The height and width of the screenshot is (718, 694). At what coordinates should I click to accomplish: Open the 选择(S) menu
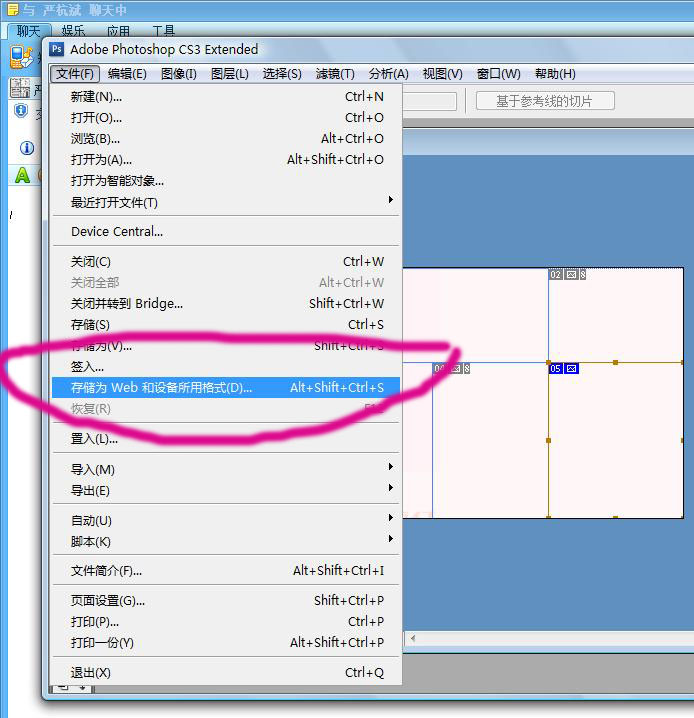tap(282, 74)
